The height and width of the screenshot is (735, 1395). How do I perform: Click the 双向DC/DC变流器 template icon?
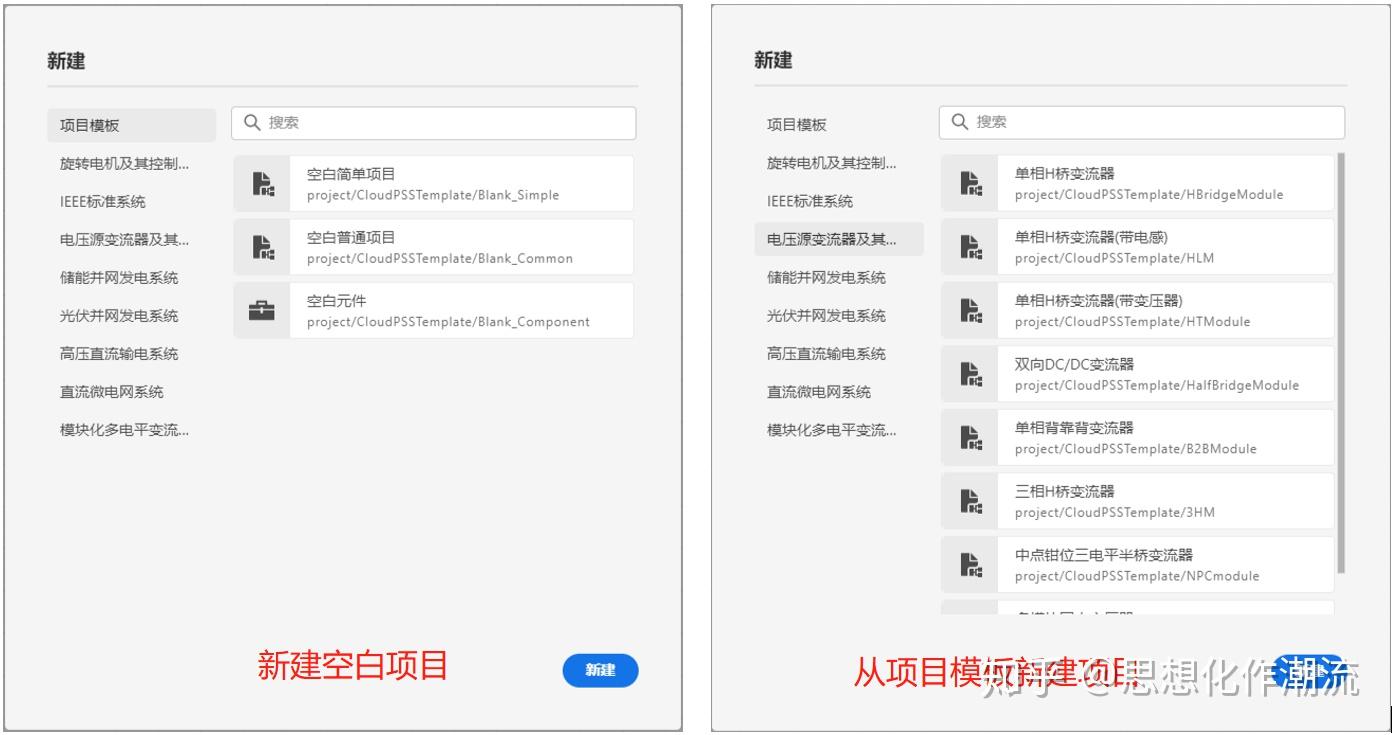[x=969, y=373]
